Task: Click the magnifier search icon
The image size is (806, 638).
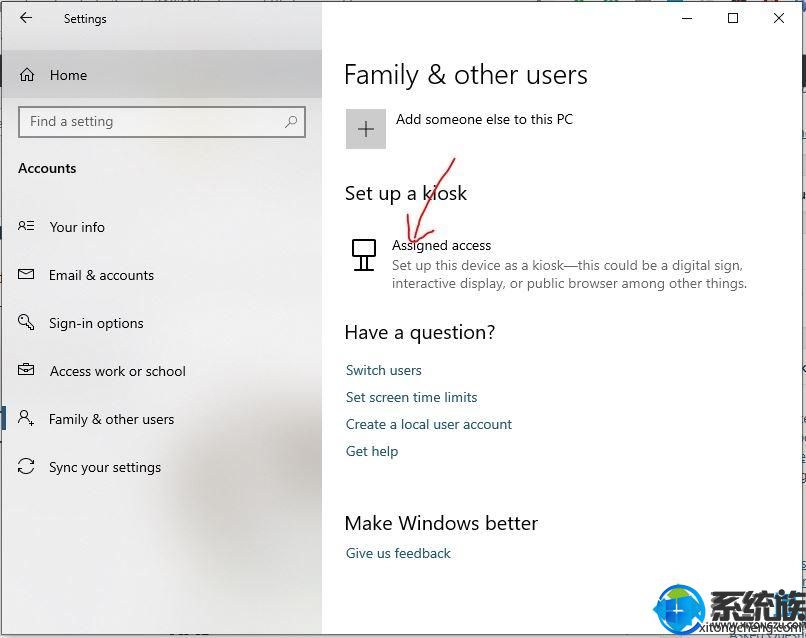Action: 291,122
